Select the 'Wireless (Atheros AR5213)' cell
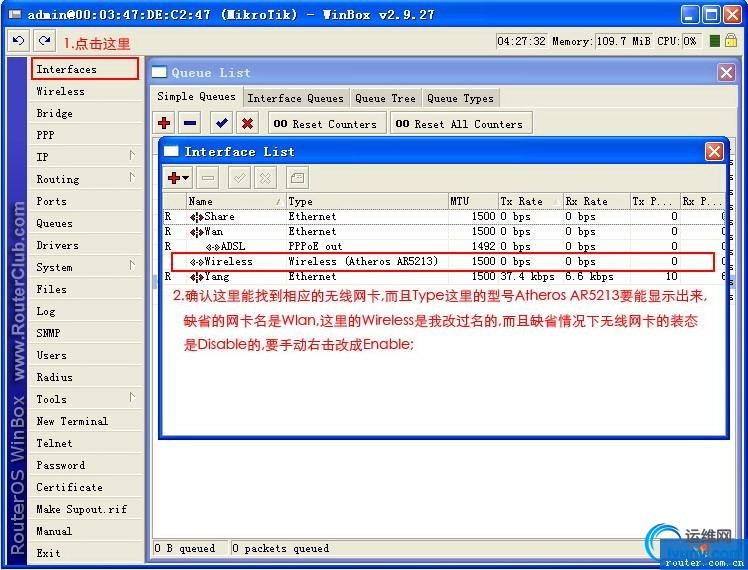This screenshot has width=748, height=570. [363, 261]
